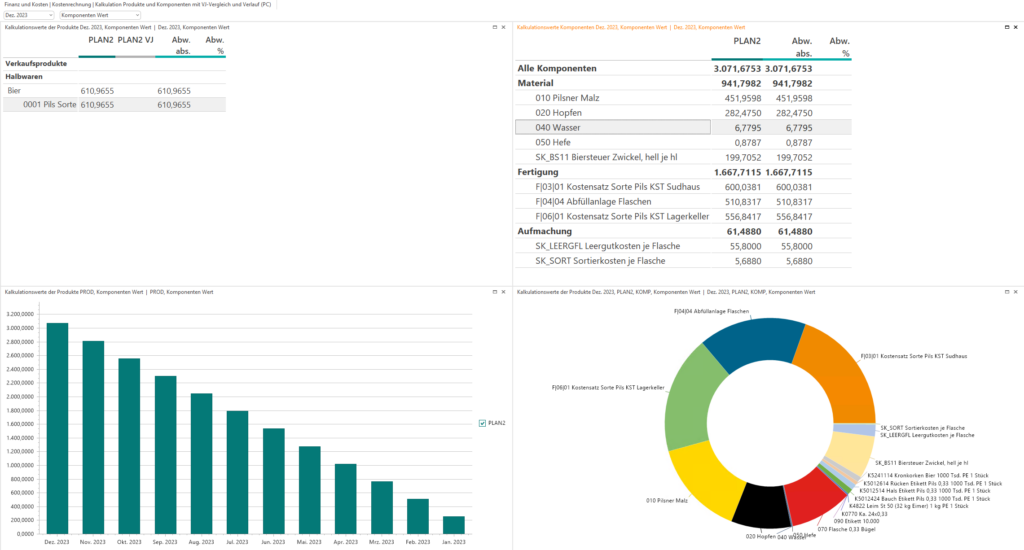The height and width of the screenshot is (550, 1024).
Task: Maximize the product calculation table panel
Action: point(494,27)
